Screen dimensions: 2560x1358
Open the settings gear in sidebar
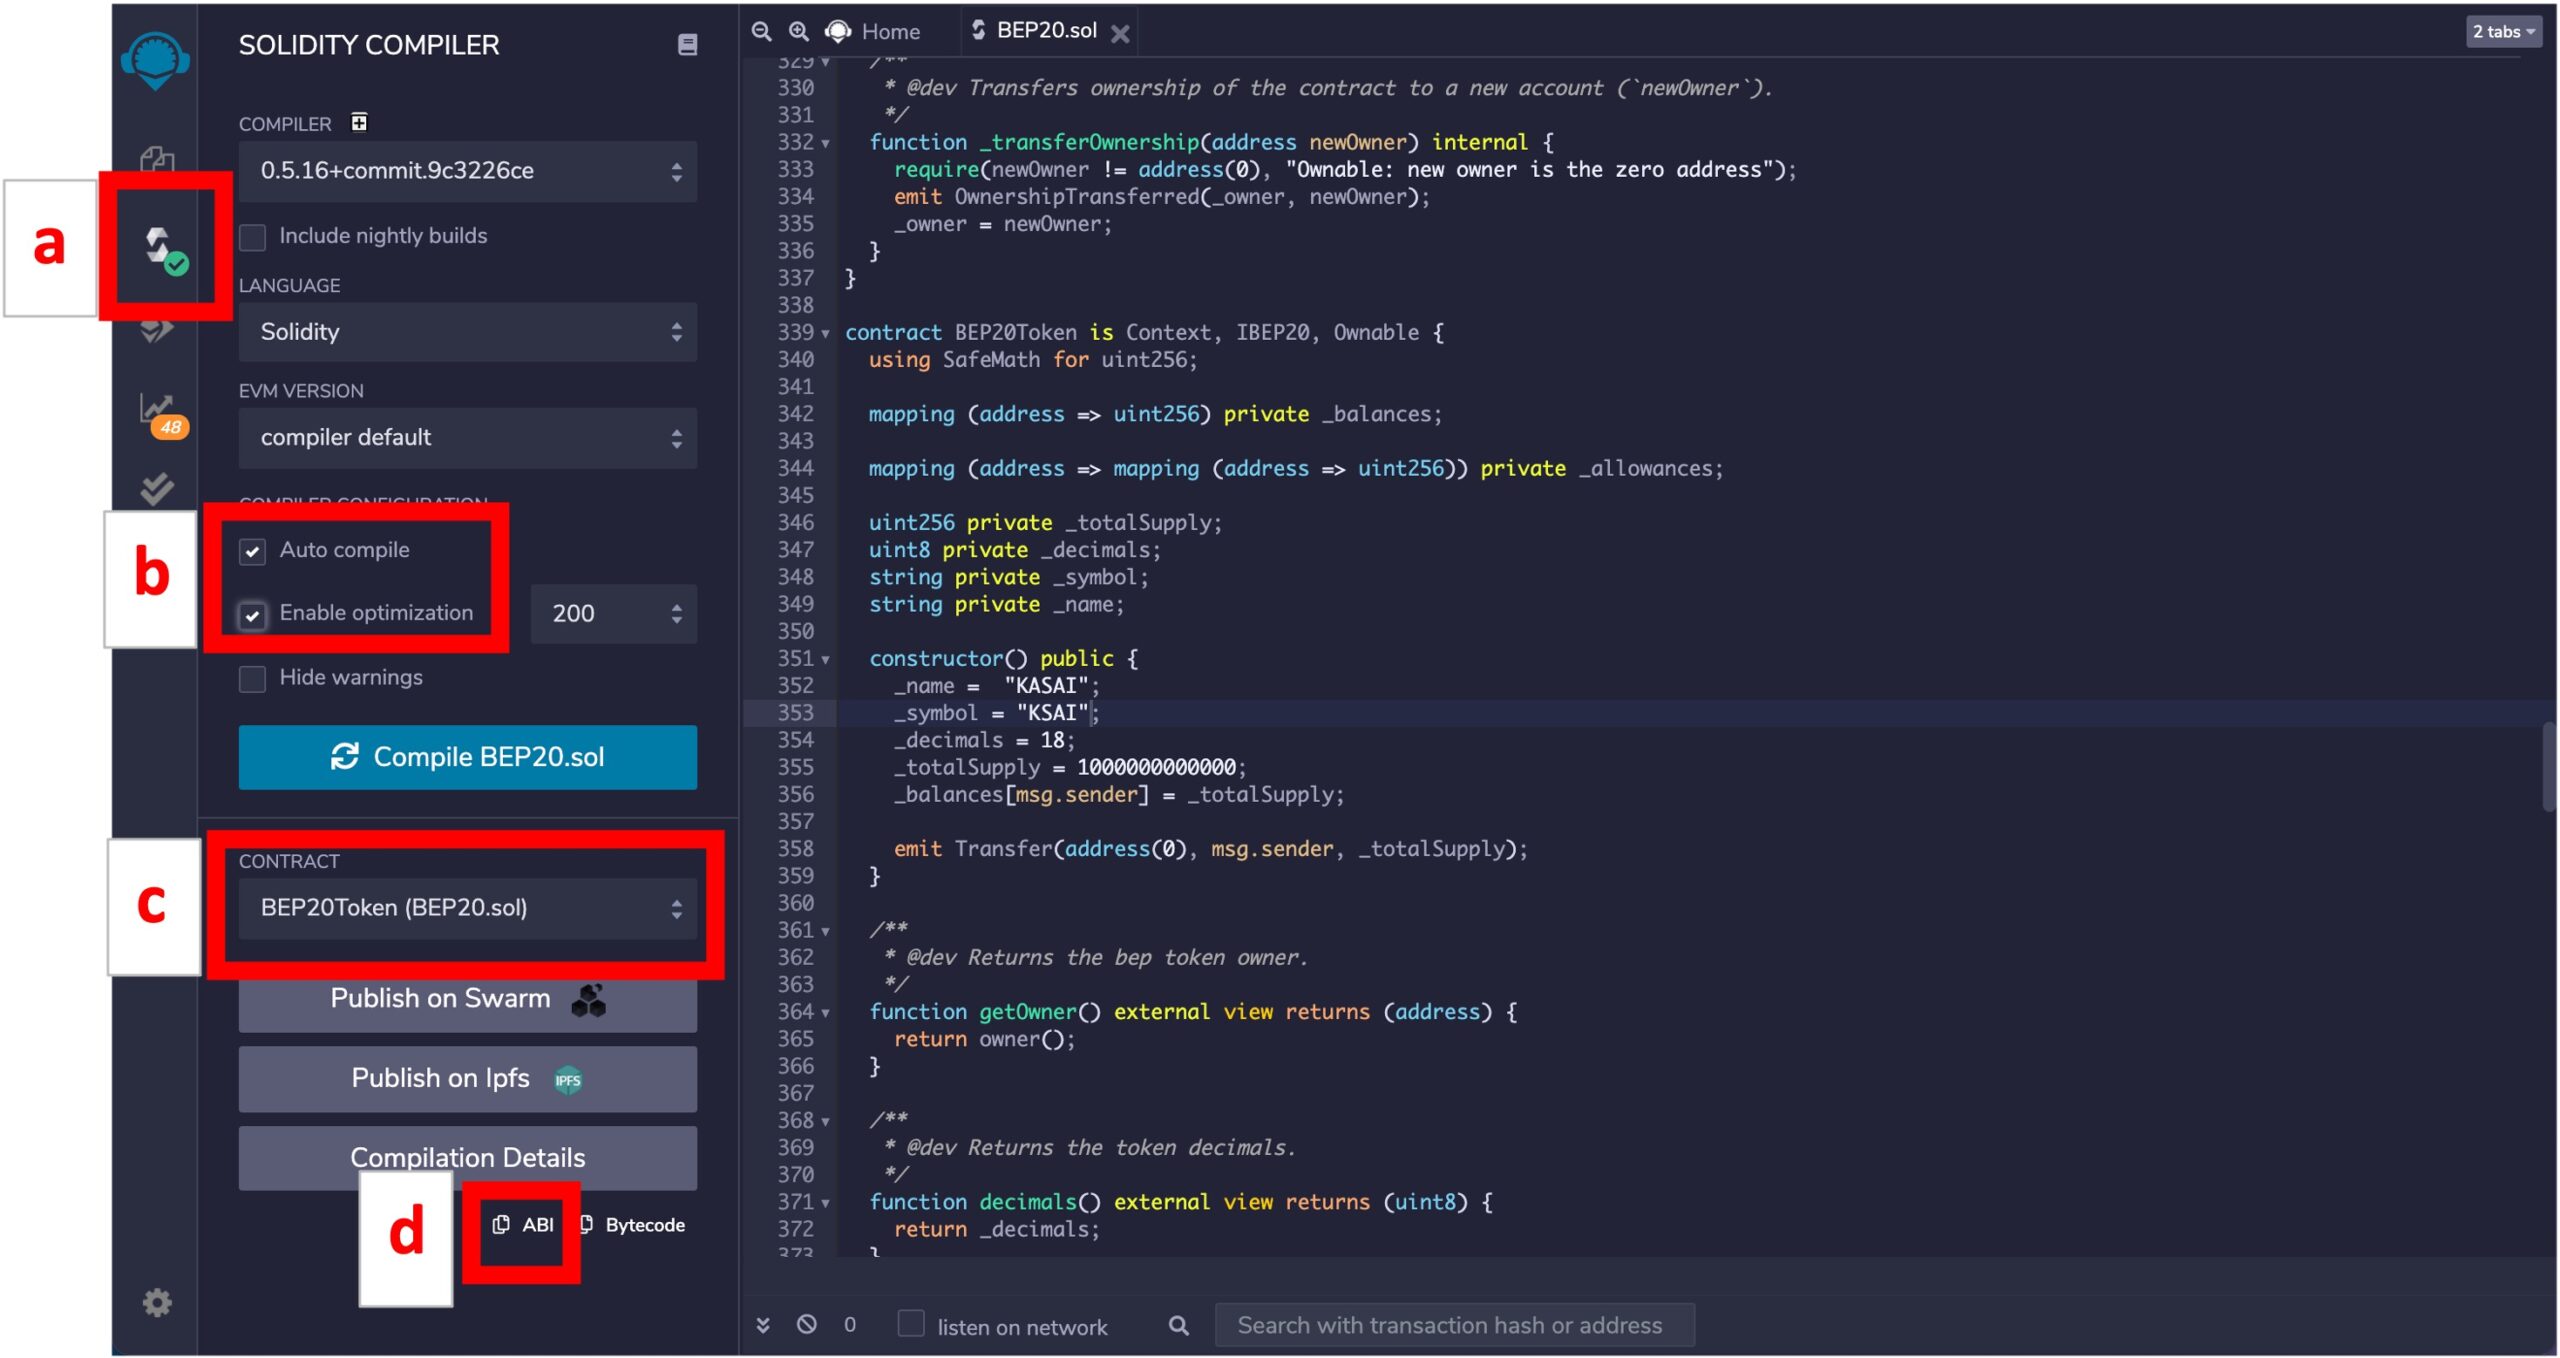[157, 1302]
